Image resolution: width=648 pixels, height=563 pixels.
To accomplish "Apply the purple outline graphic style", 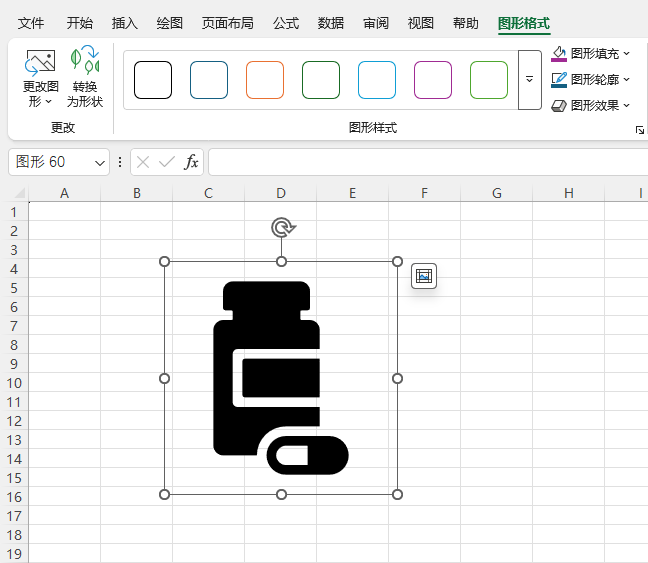I will [433, 80].
